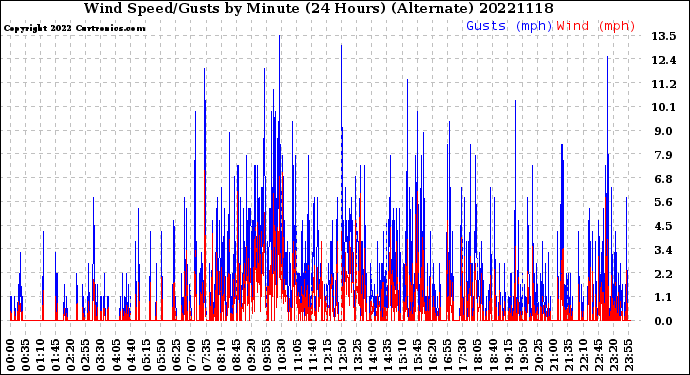The width and height of the screenshot is (690, 375).
Task: Click the 08:45 time label
Action: [x=237, y=355]
